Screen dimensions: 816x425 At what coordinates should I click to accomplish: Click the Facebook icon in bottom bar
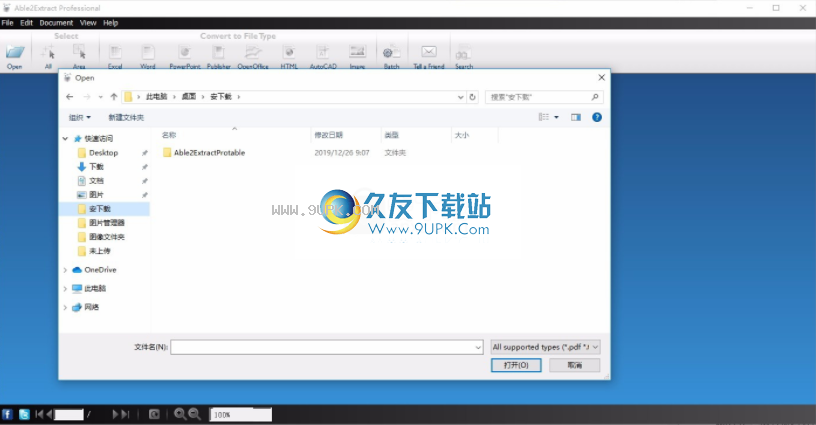pos(7,415)
